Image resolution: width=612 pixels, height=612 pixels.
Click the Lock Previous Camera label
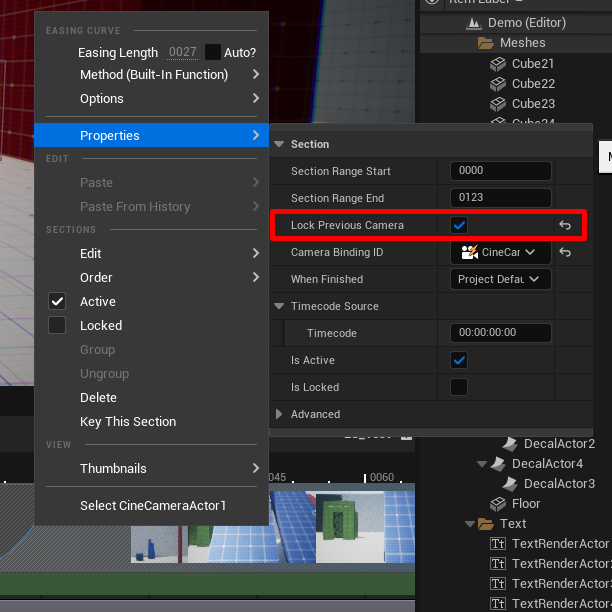tap(347, 225)
